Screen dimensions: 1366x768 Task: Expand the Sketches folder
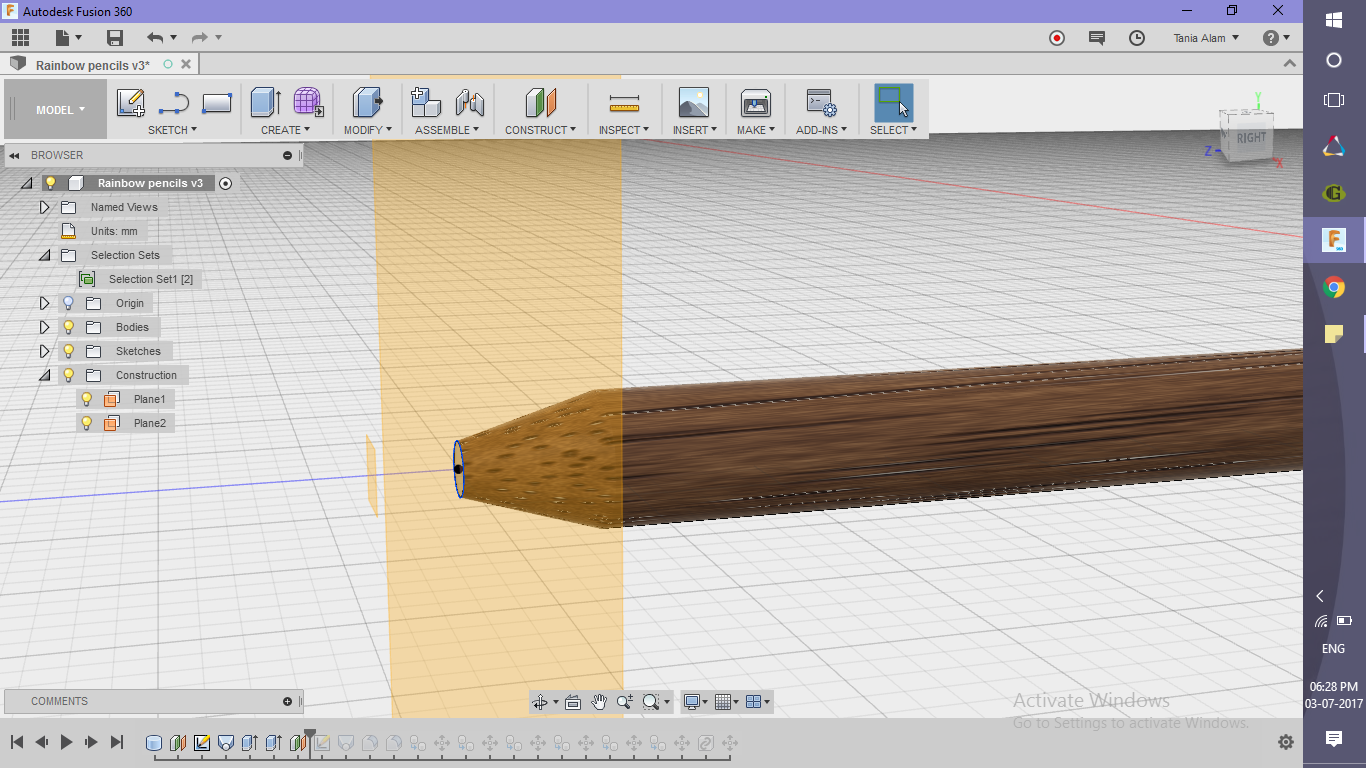(44, 351)
